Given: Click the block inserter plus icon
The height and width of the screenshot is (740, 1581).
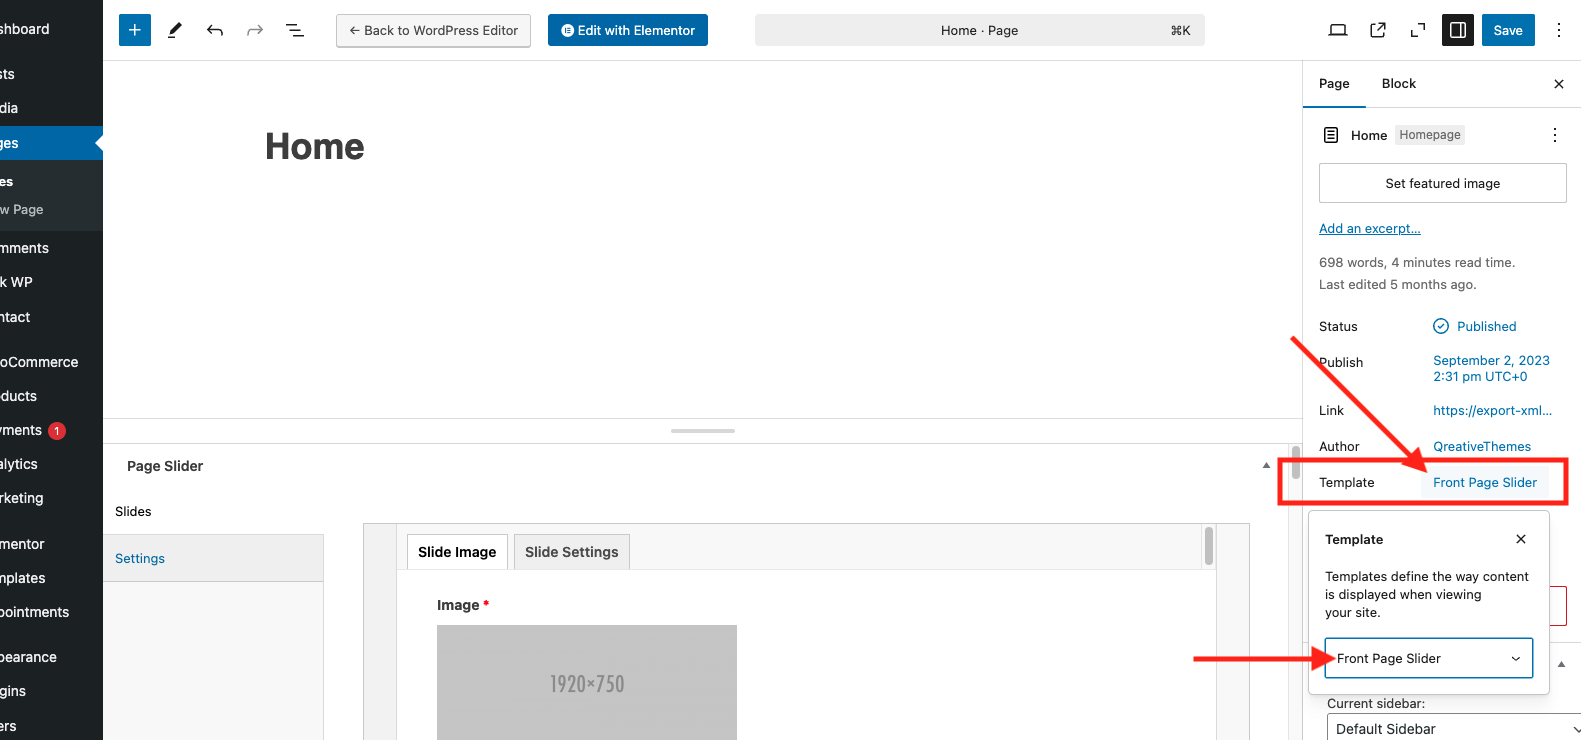Looking at the screenshot, I should point(135,30).
